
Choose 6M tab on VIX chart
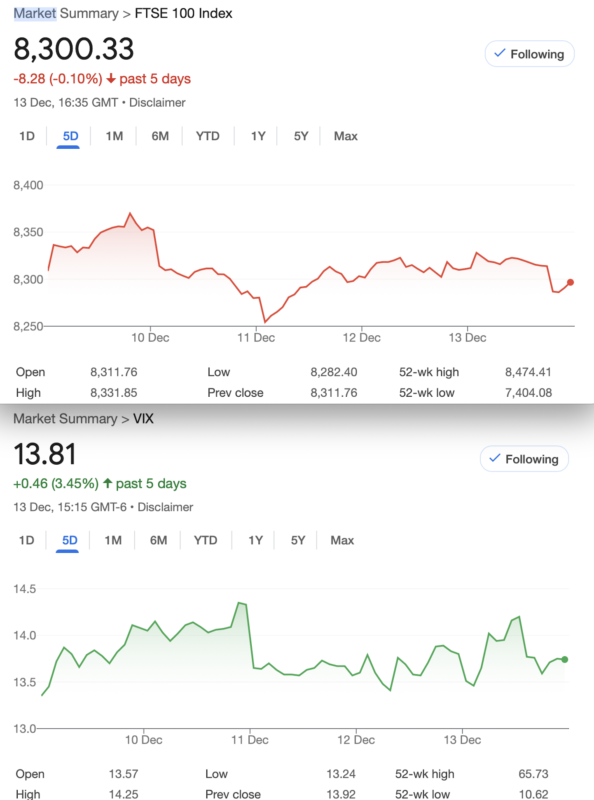[158, 540]
